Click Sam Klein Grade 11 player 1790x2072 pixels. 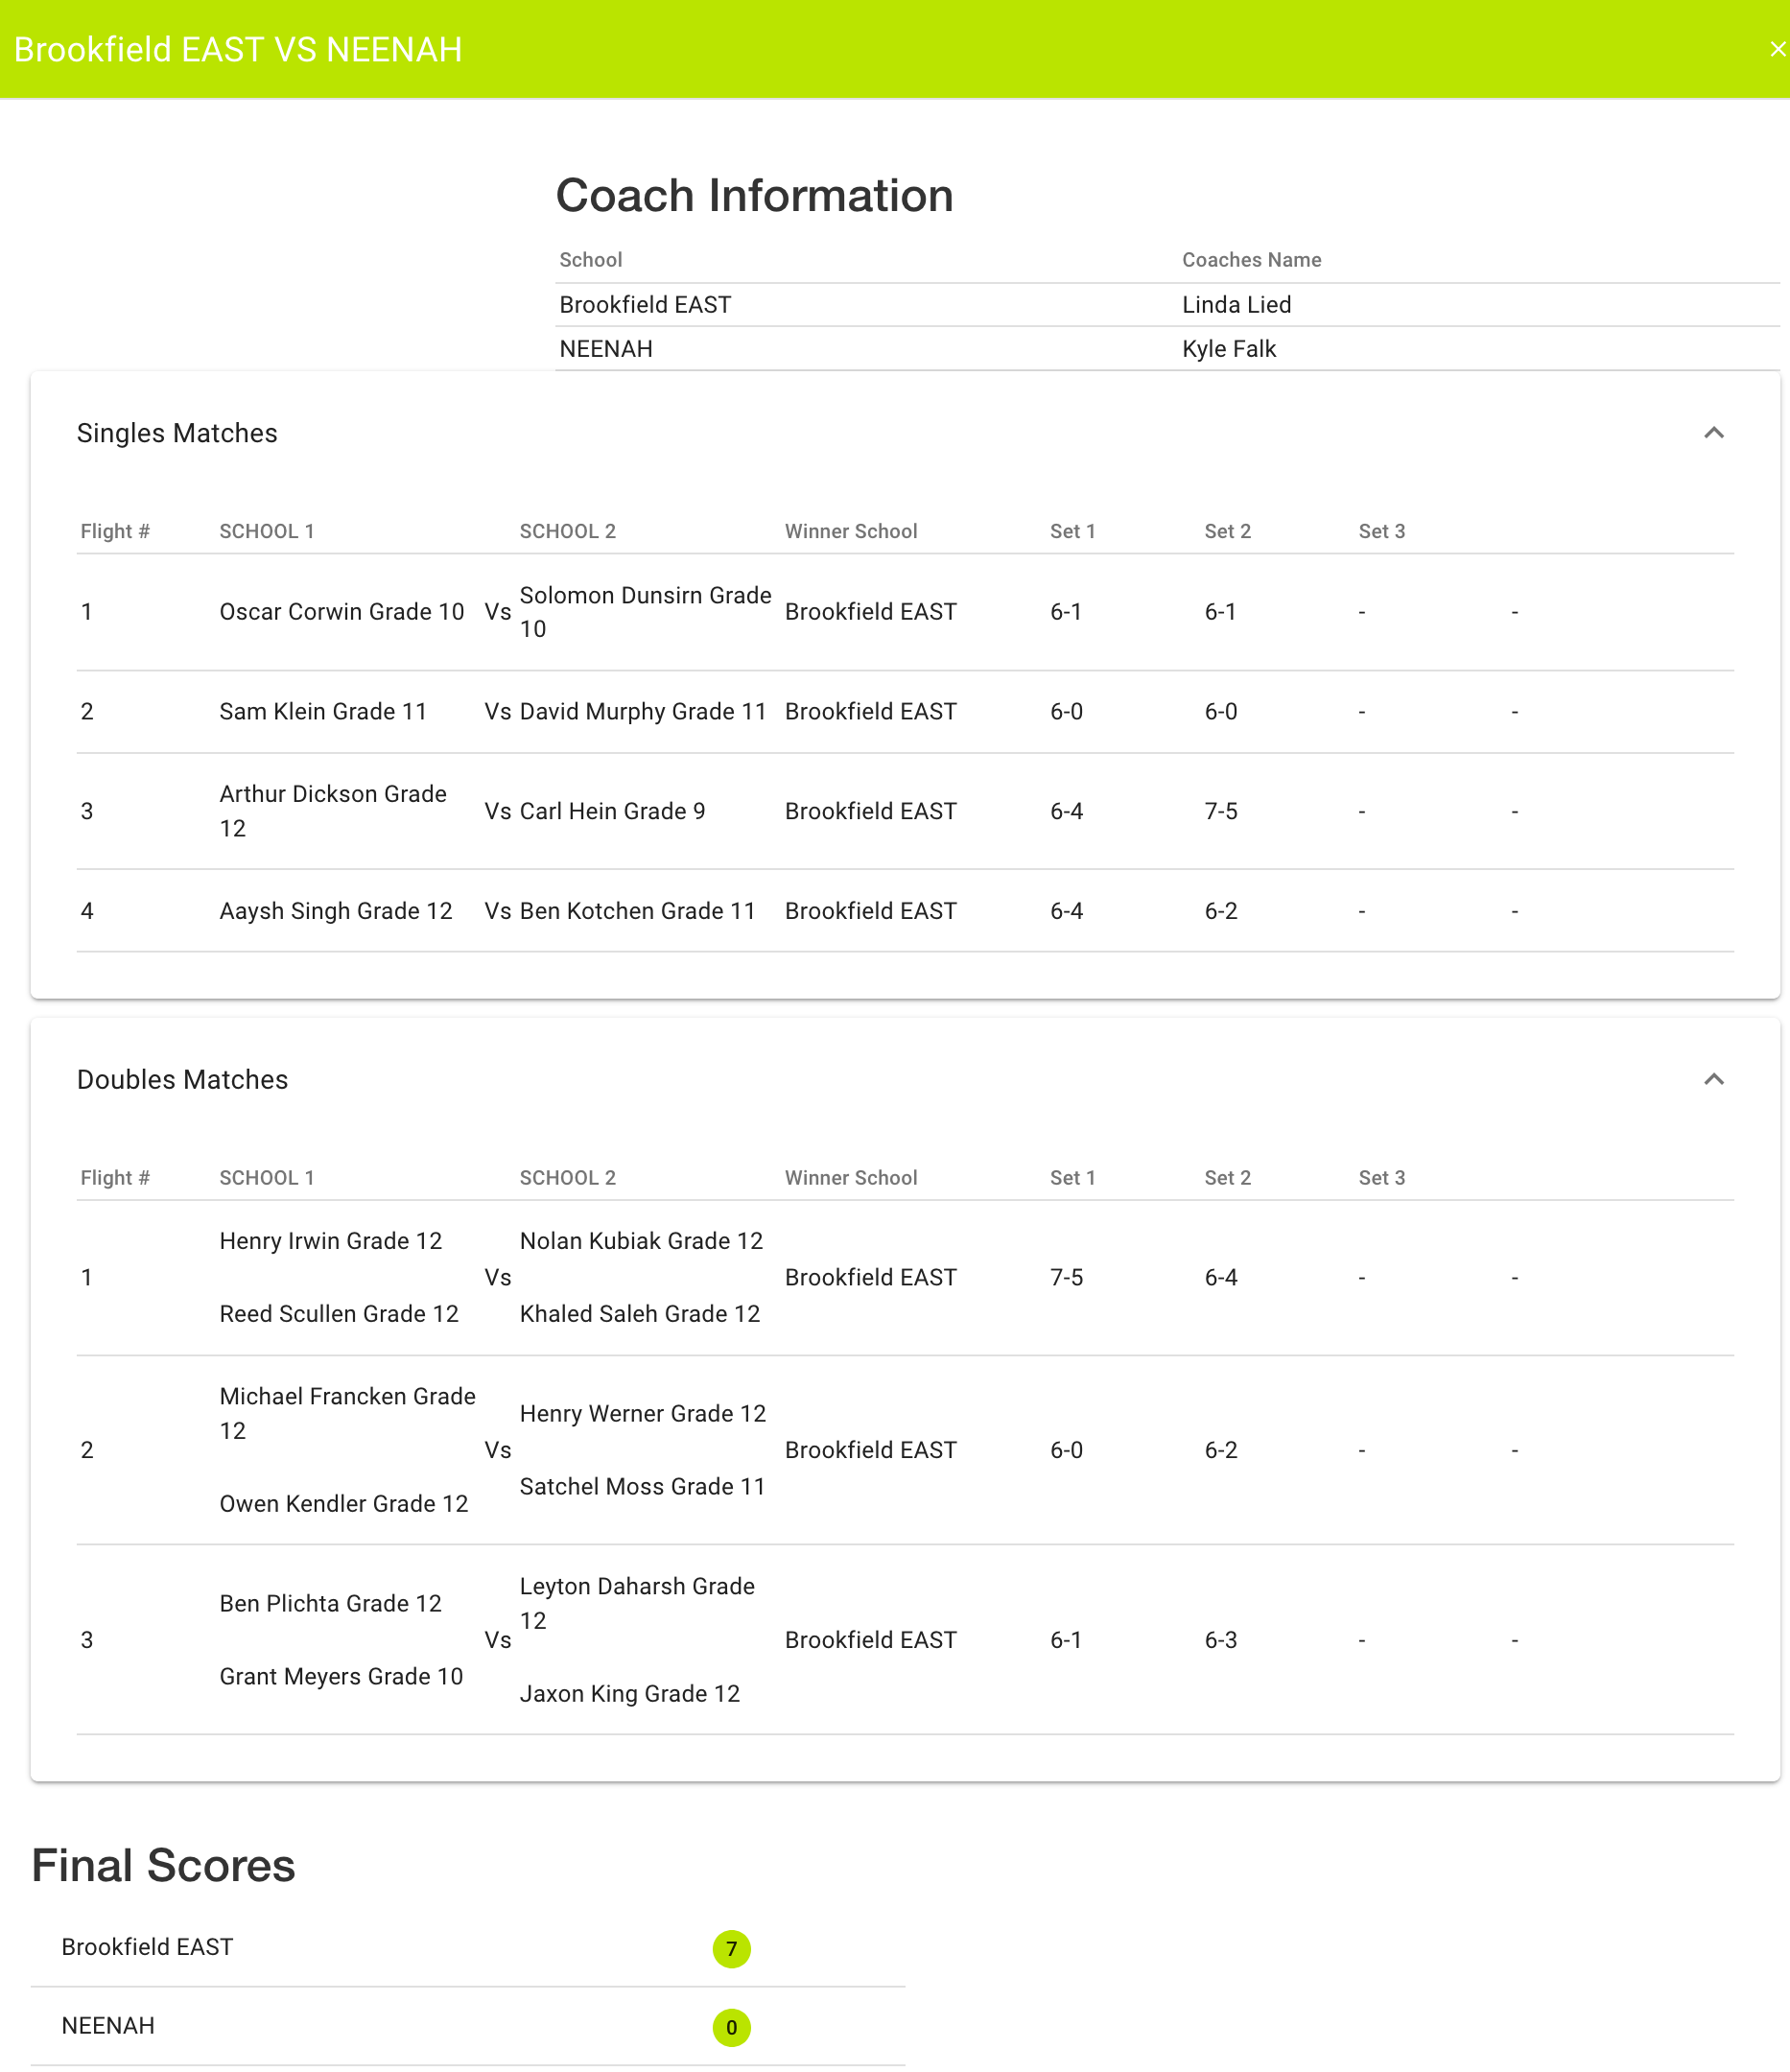[323, 711]
